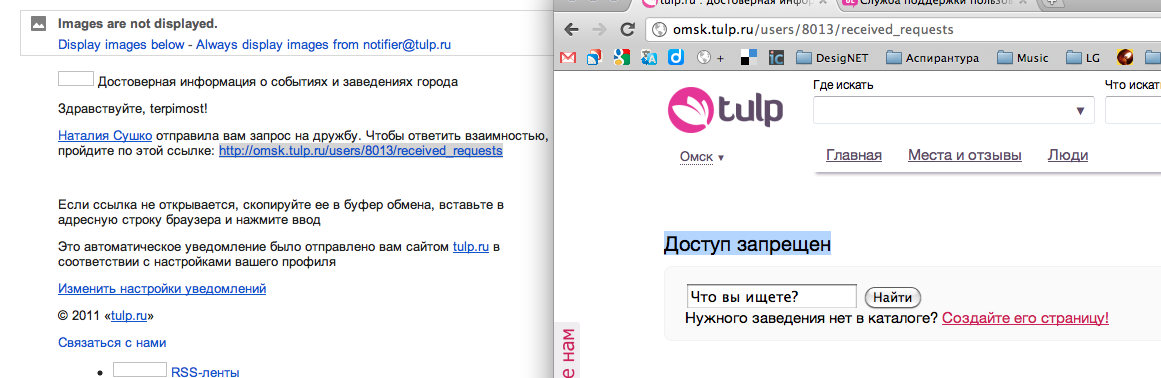Click 'Always display images from notifier@tulp.ru'

pos(324,44)
